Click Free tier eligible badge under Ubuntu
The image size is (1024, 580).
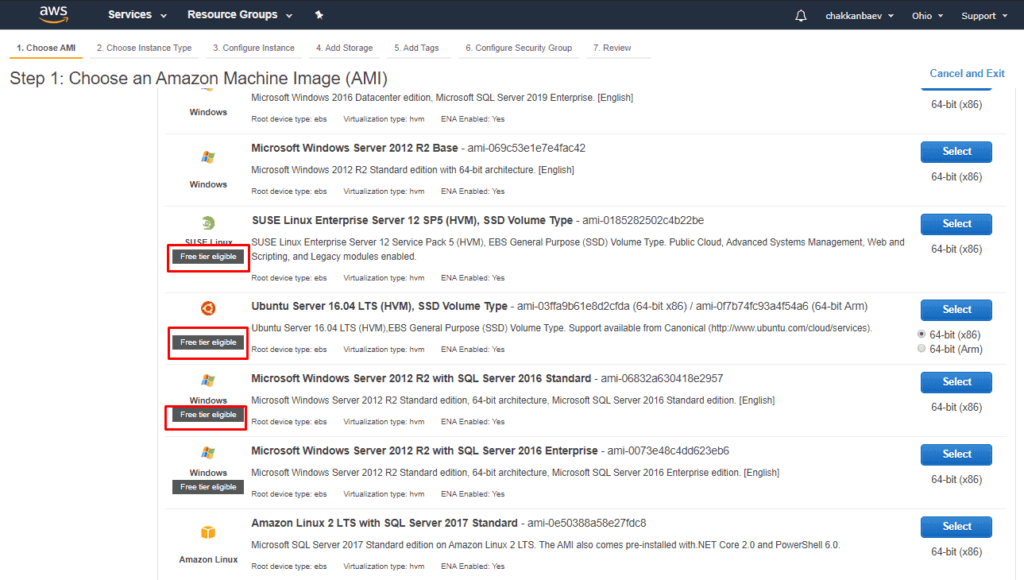tap(208, 342)
